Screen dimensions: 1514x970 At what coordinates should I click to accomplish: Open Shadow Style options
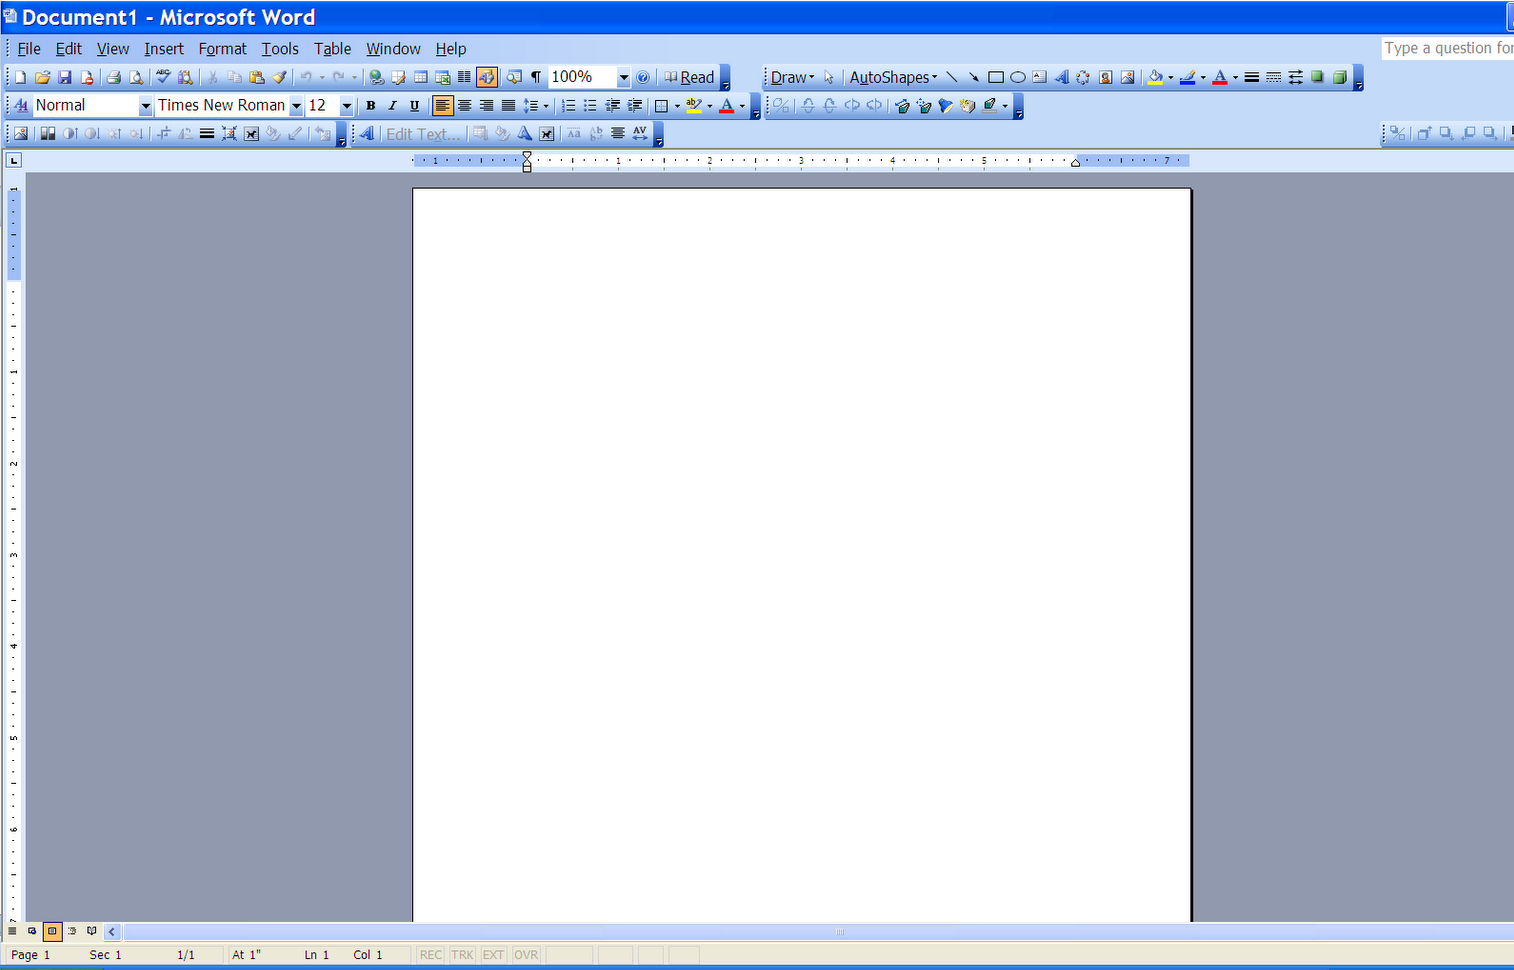pyautogui.click(x=1318, y=77)
